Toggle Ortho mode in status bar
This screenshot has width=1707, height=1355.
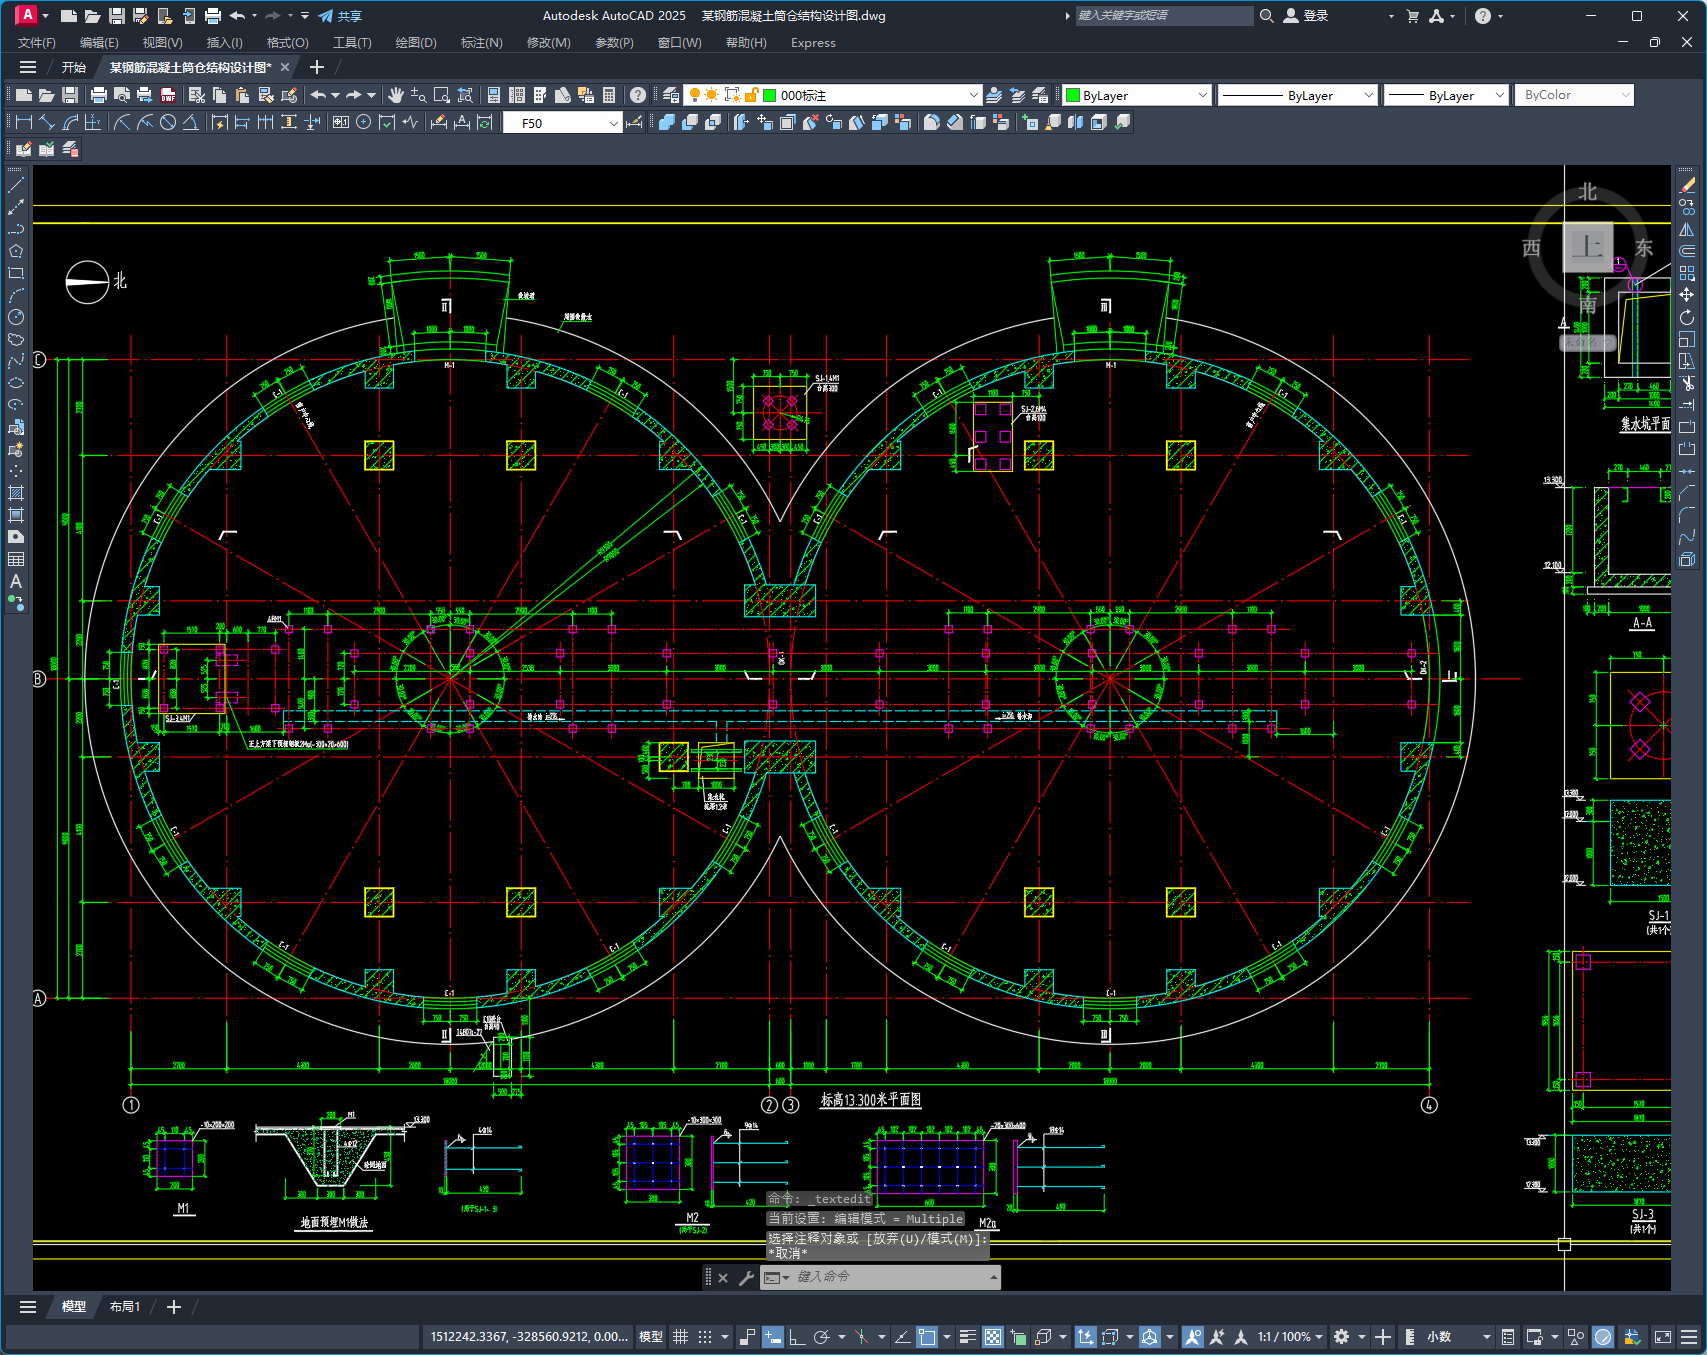tap(797, 1337)
